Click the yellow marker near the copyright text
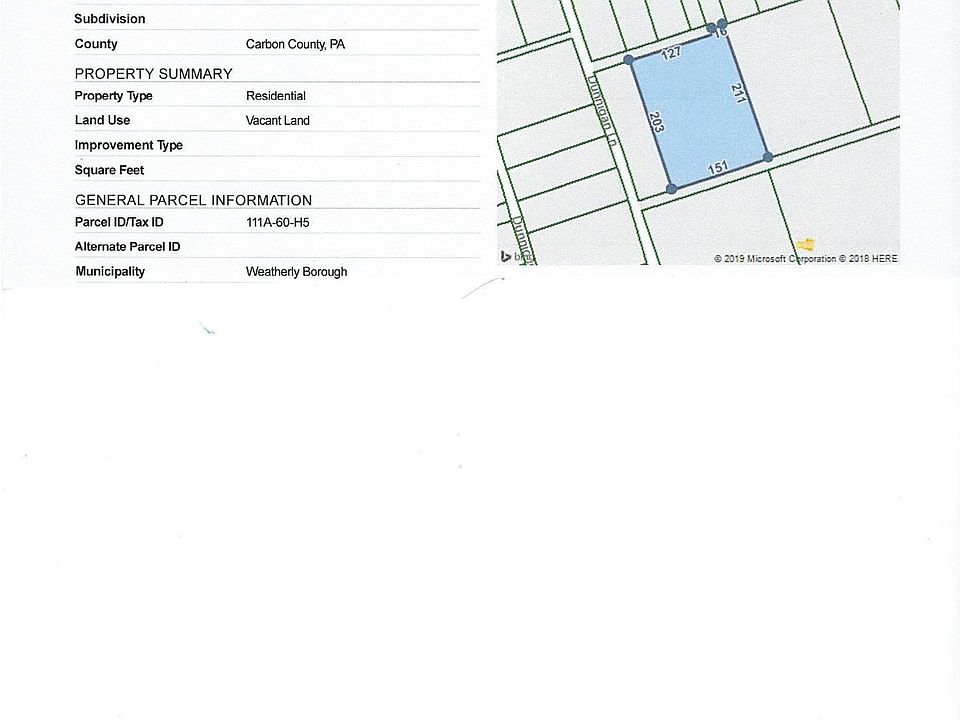Image resolution: width=960 pixels, height=720 pixels. (x=806, y=244)
